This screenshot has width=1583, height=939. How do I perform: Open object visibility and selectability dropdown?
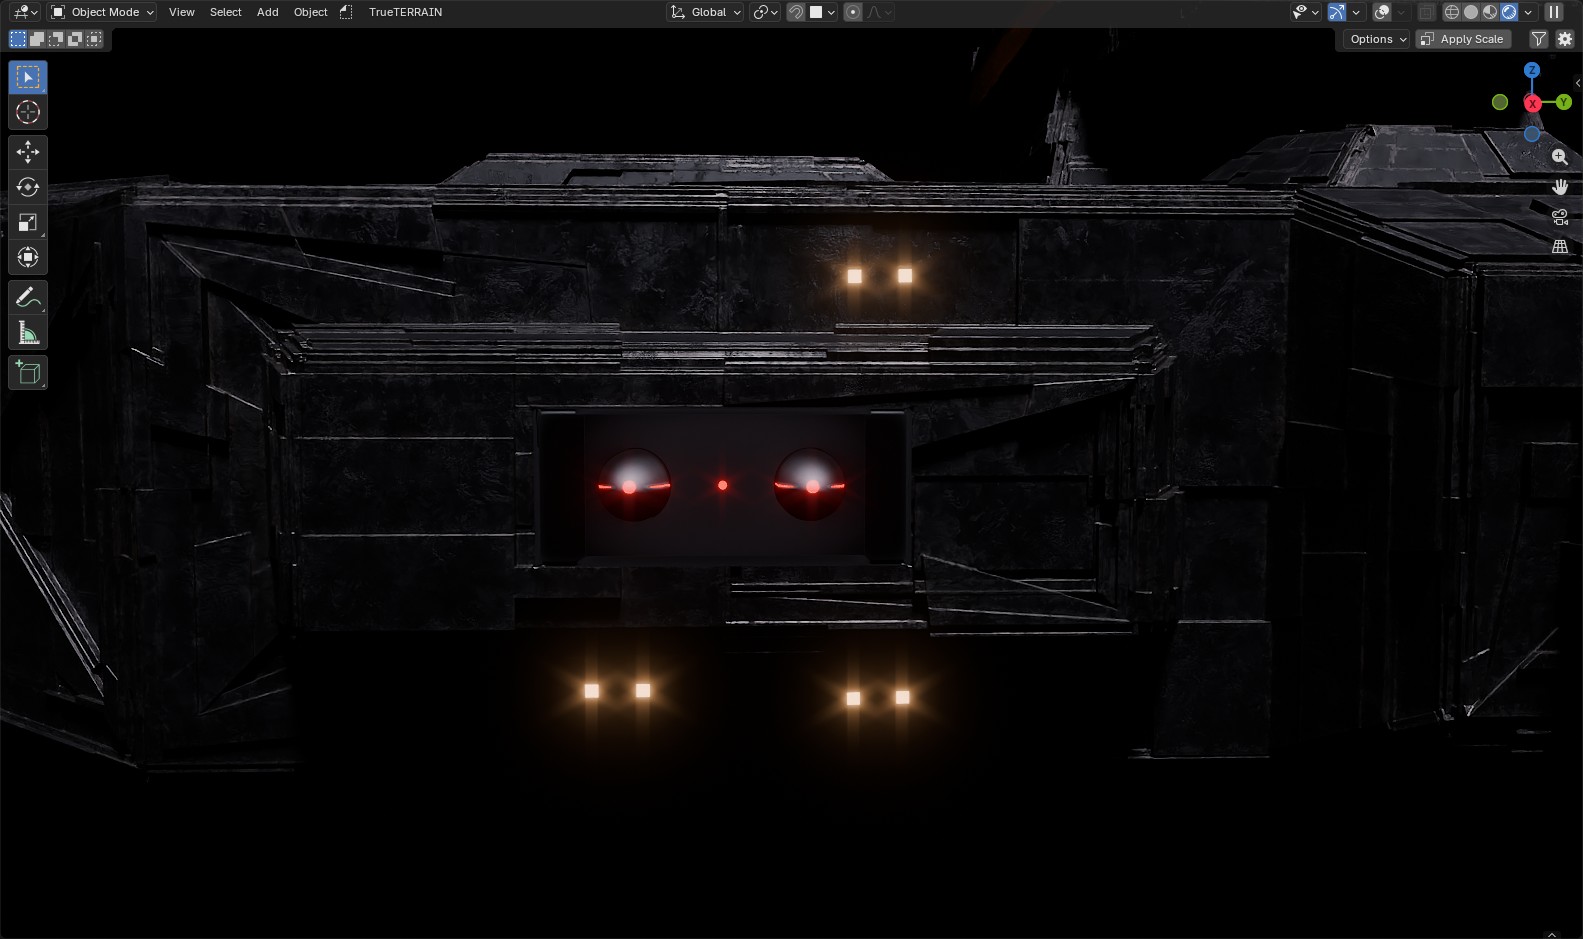[1305, 12]
